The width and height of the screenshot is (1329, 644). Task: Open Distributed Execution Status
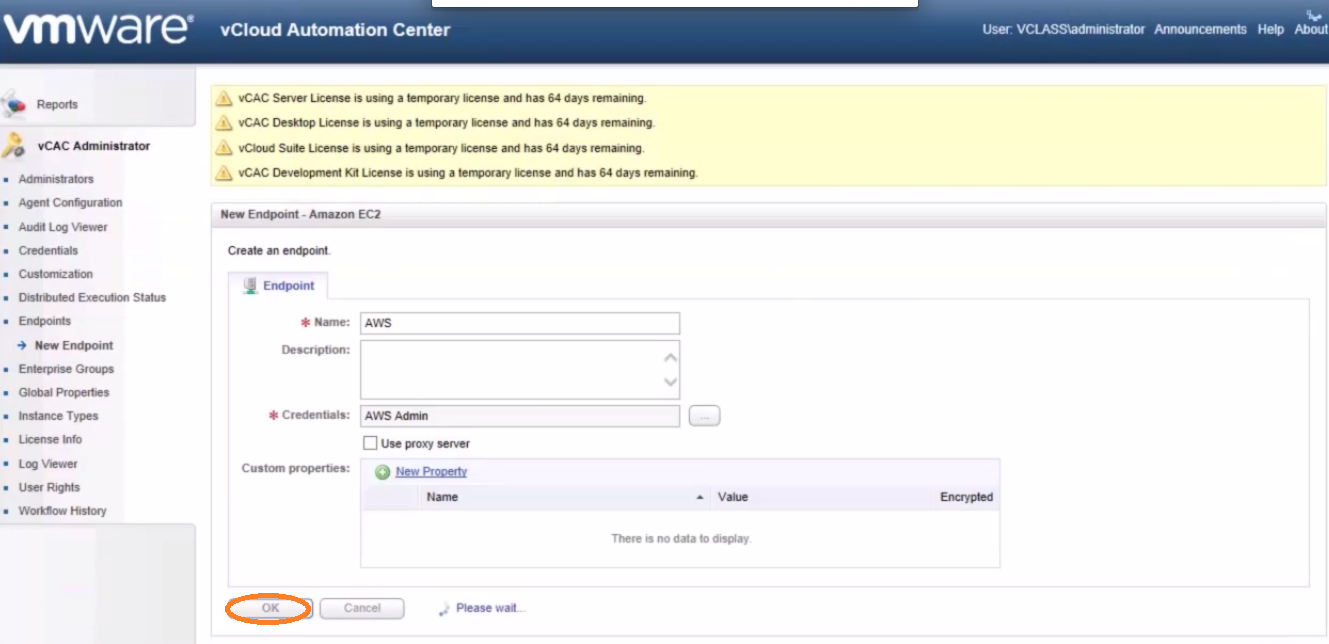point(92,298)
